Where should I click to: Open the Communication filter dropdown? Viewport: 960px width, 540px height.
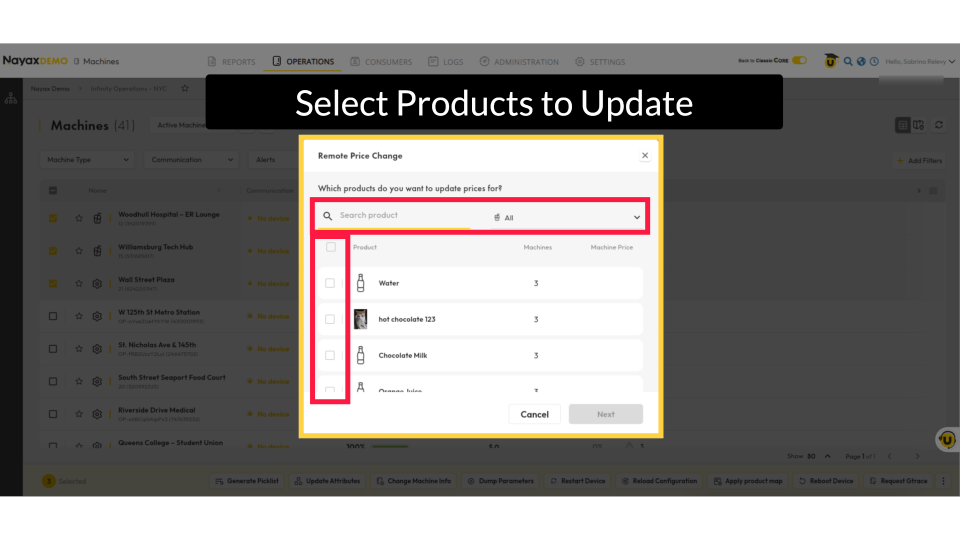pos(193,160)
